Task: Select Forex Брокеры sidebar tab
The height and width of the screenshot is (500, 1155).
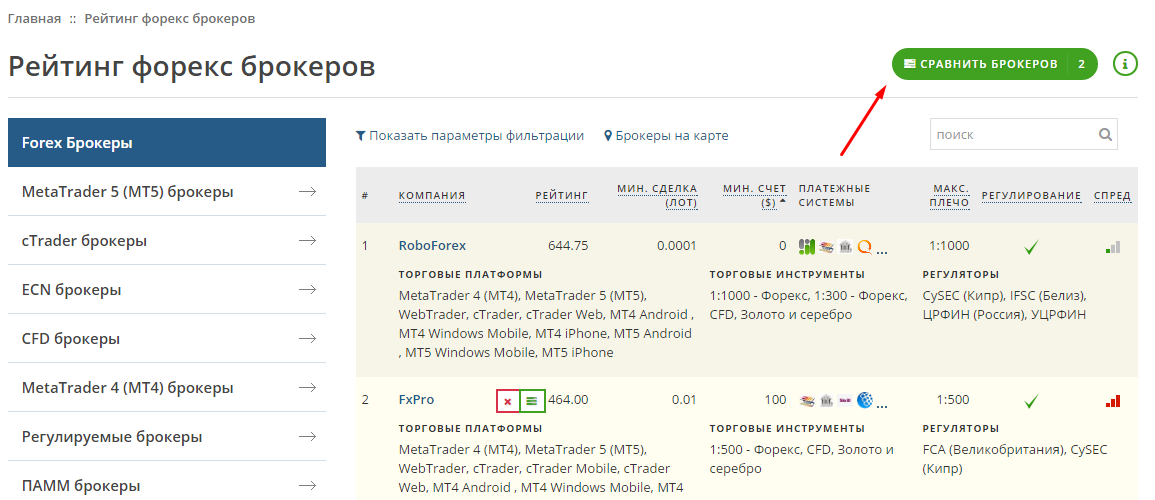Action: click(167, 143)
